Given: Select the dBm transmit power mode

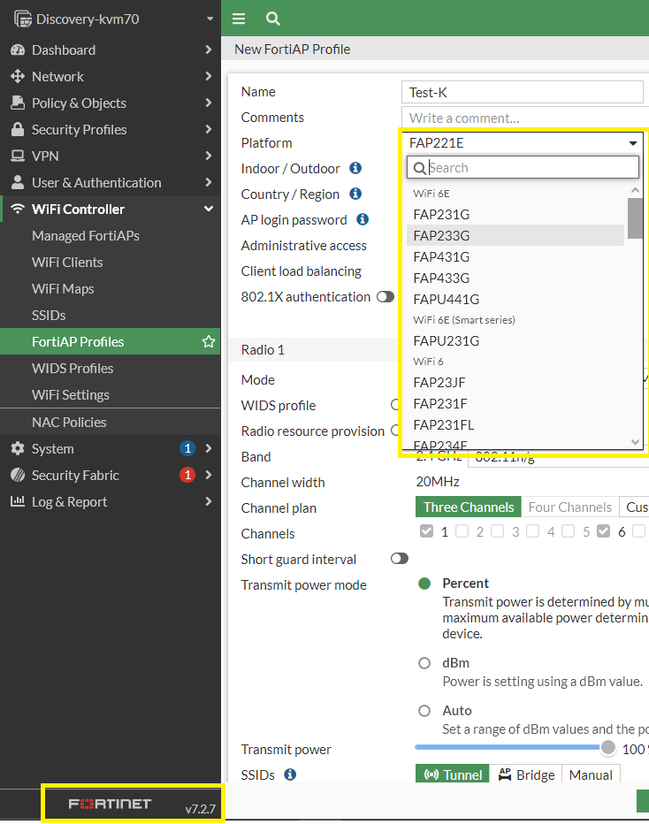Looking at the screenshot, I should click(424, 663).
